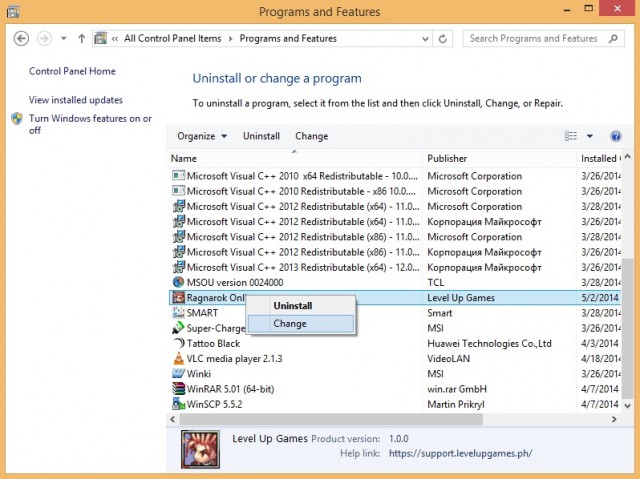Image resolution: width=640 pixels, height=479 pixels.
Task: Focus the Search Programs and Features box
Action: pos(543,38)
